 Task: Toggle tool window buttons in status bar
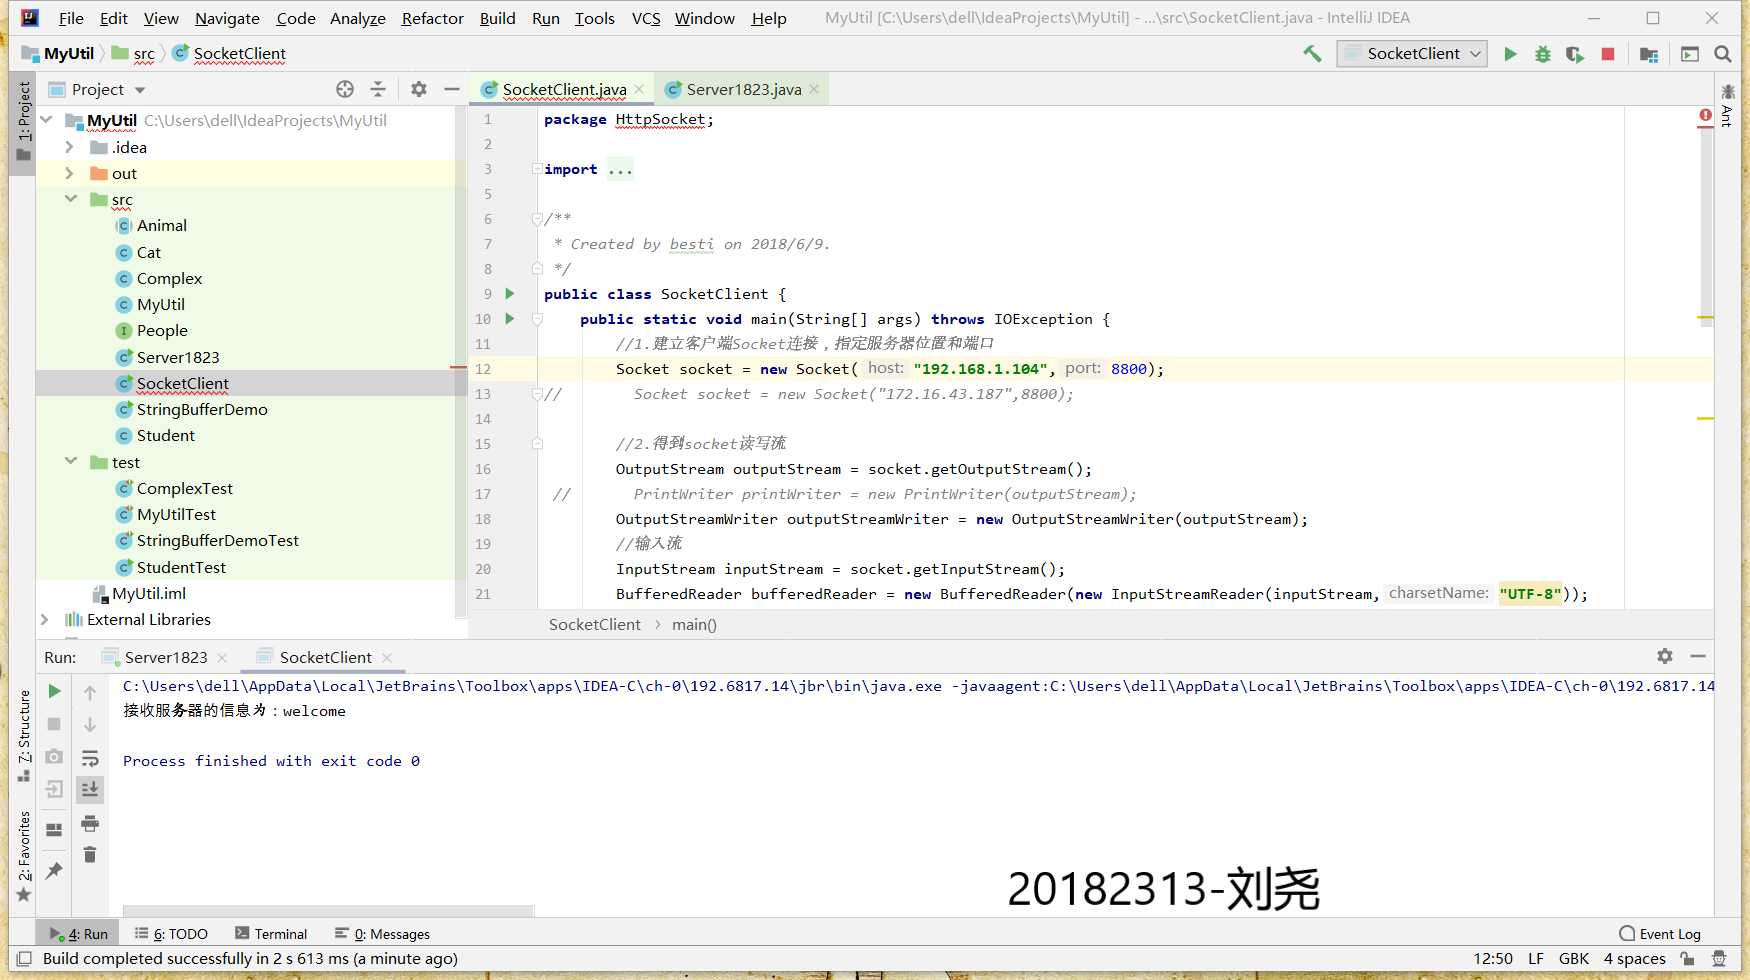pyautogui.click(x=25, y=959)
